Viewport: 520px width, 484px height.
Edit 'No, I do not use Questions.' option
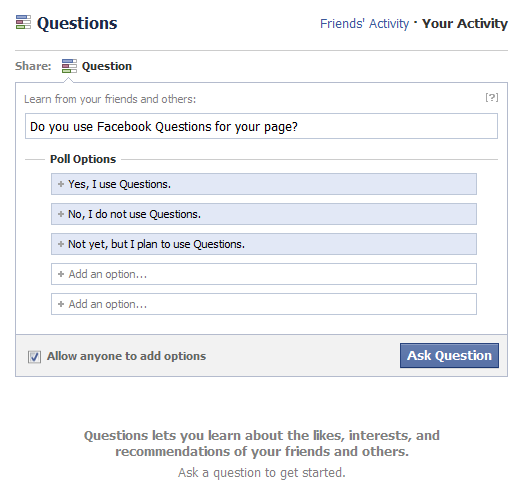pyautogui.click(x=264, y=214)
